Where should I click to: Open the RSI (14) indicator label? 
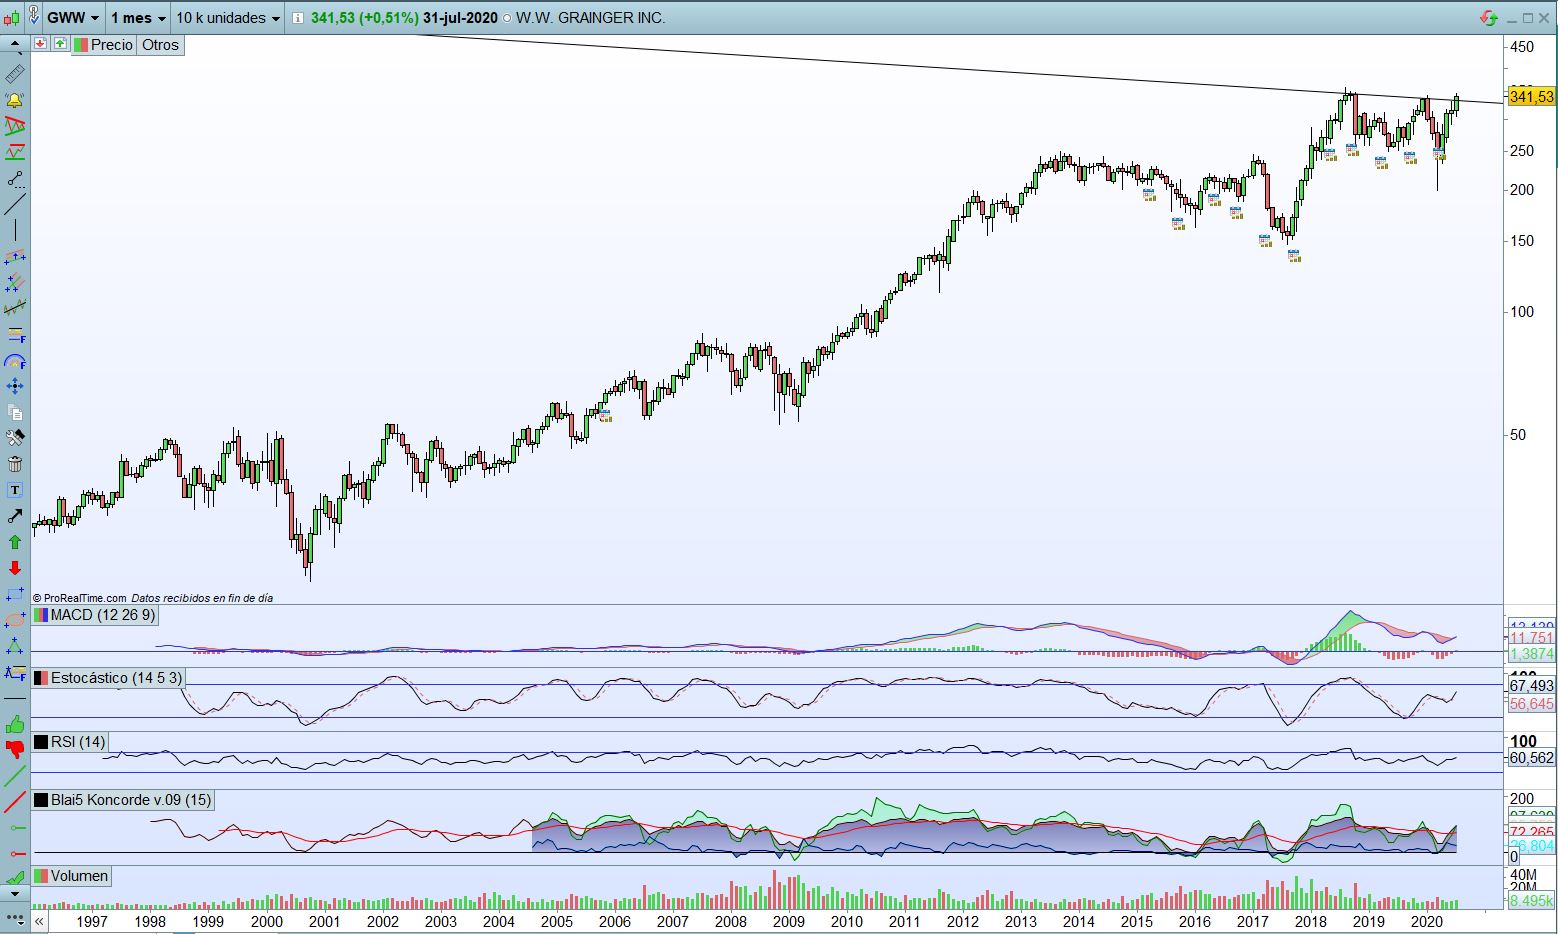(70, 742)
